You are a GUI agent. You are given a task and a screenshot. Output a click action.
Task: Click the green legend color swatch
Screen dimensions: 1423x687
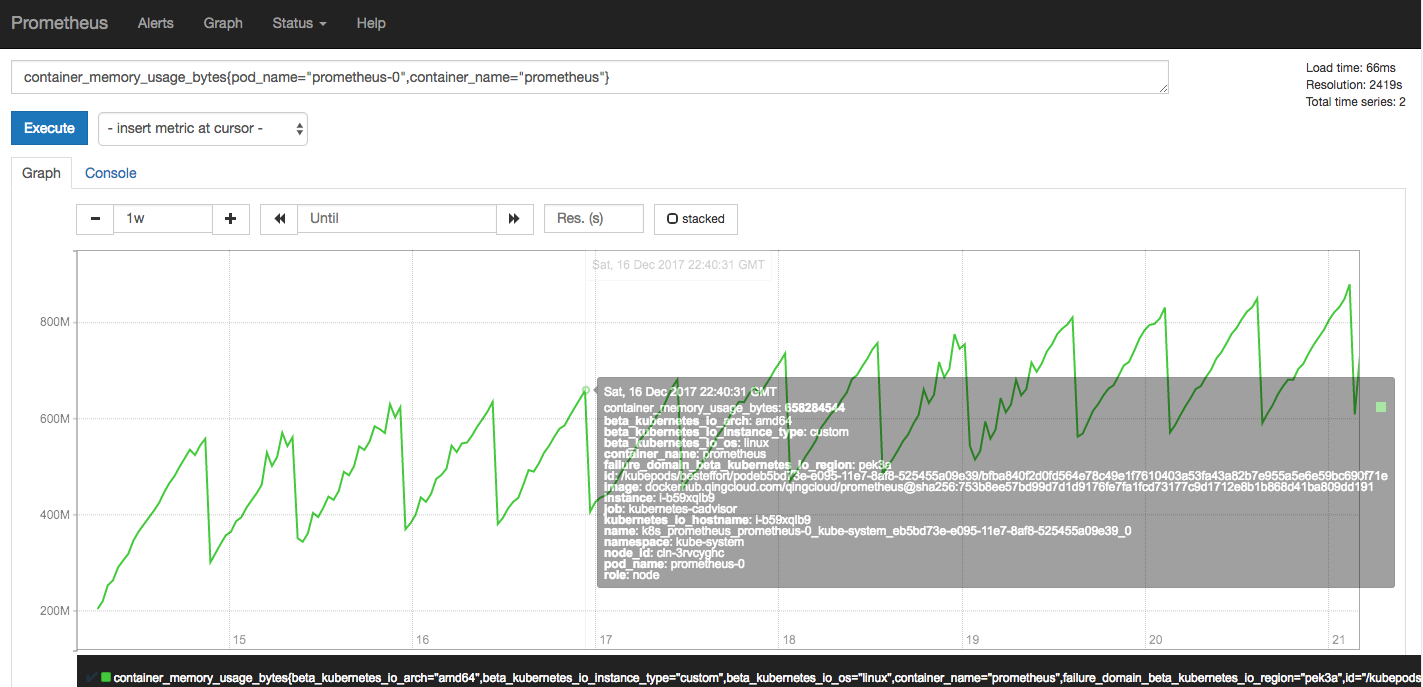click(x=106, y=677)
